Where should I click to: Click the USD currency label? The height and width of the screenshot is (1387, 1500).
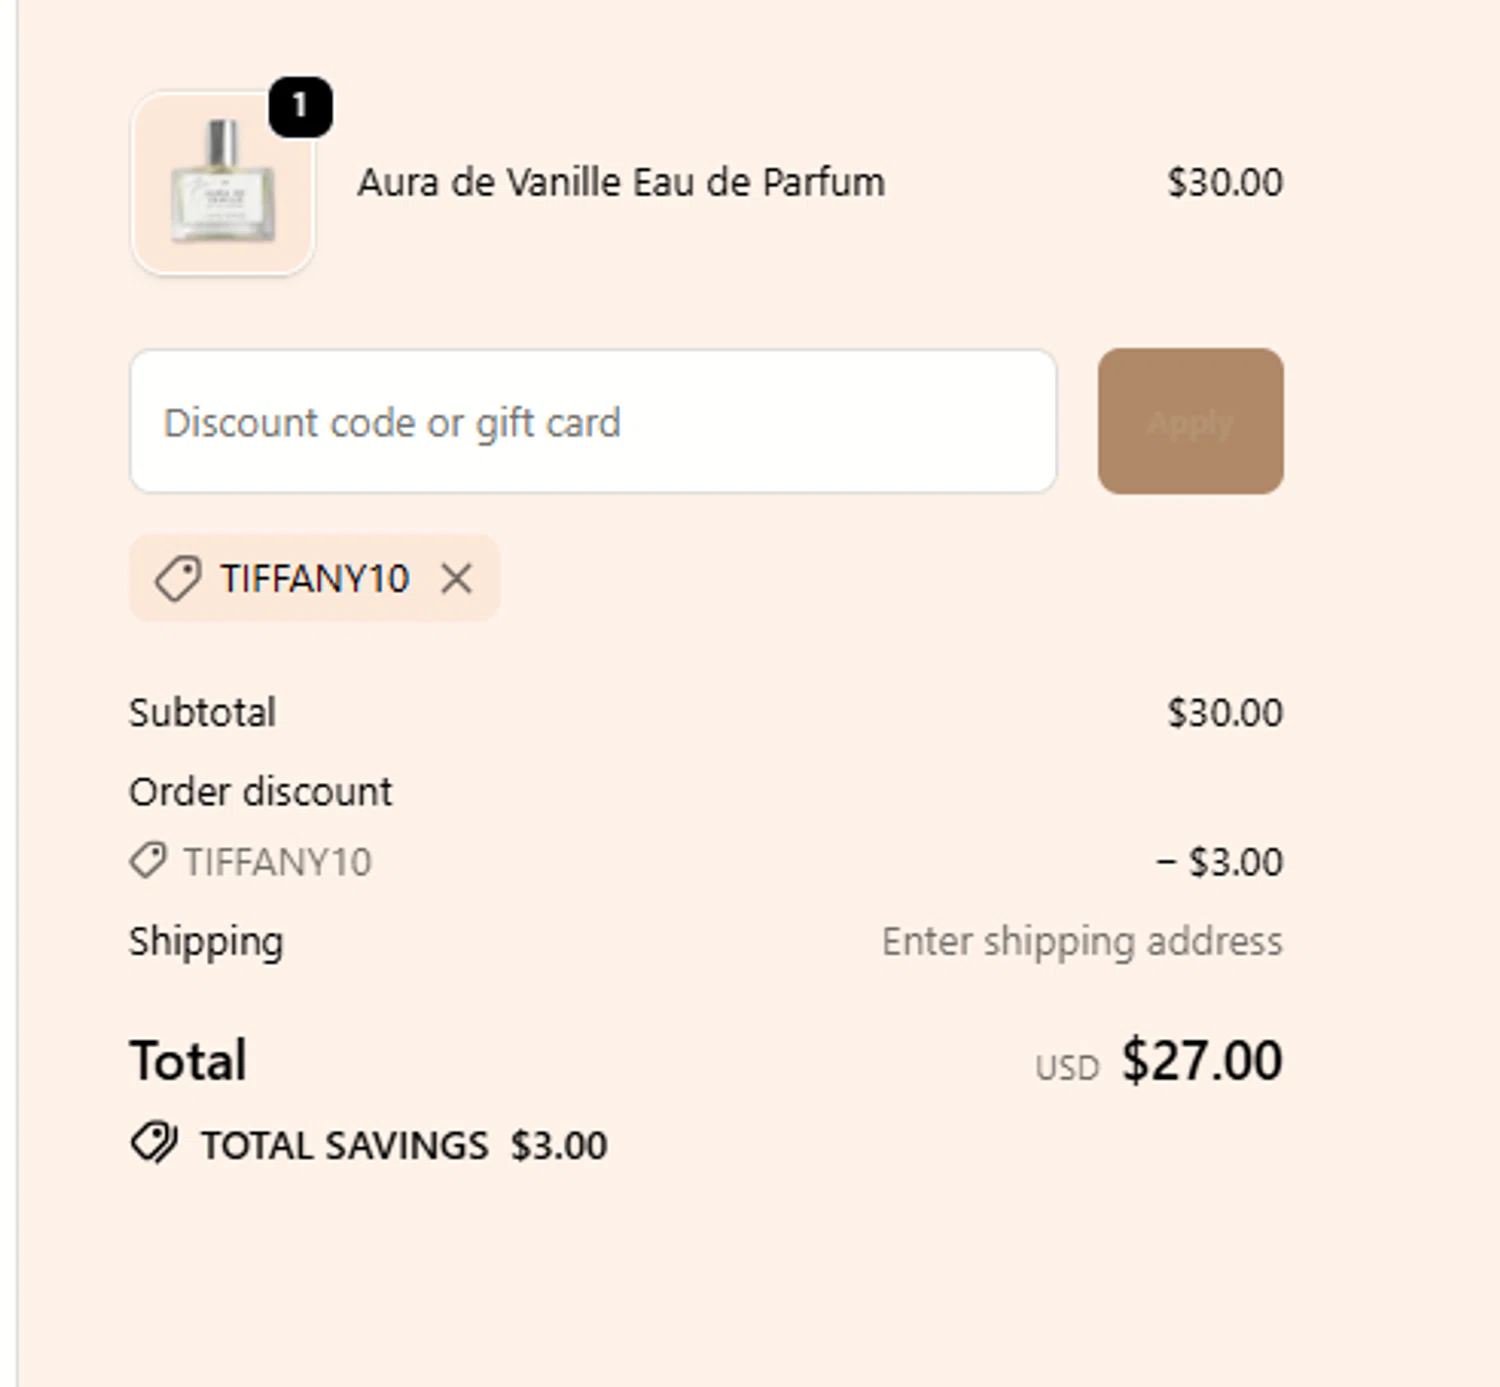[x=1067, y=1068]
